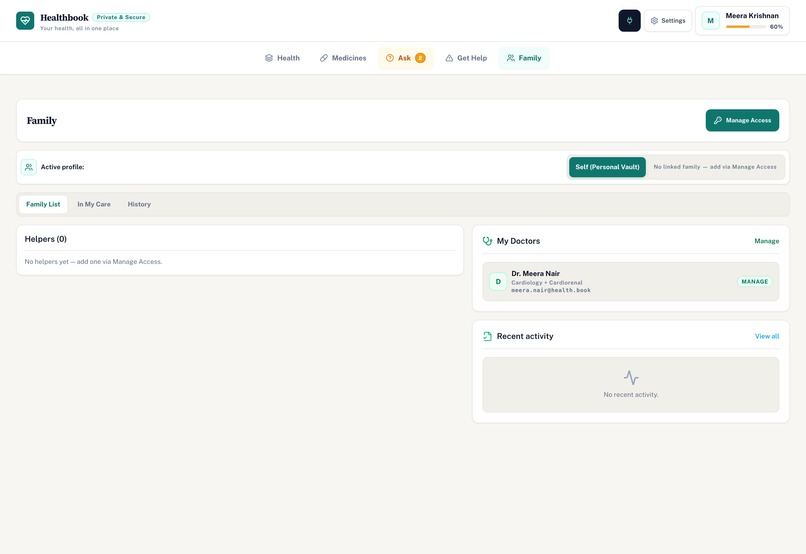The height and width of the screenshot is (554, 806).
Task: Click the 60% profile progress bar
Action: [x=745, y=27]
